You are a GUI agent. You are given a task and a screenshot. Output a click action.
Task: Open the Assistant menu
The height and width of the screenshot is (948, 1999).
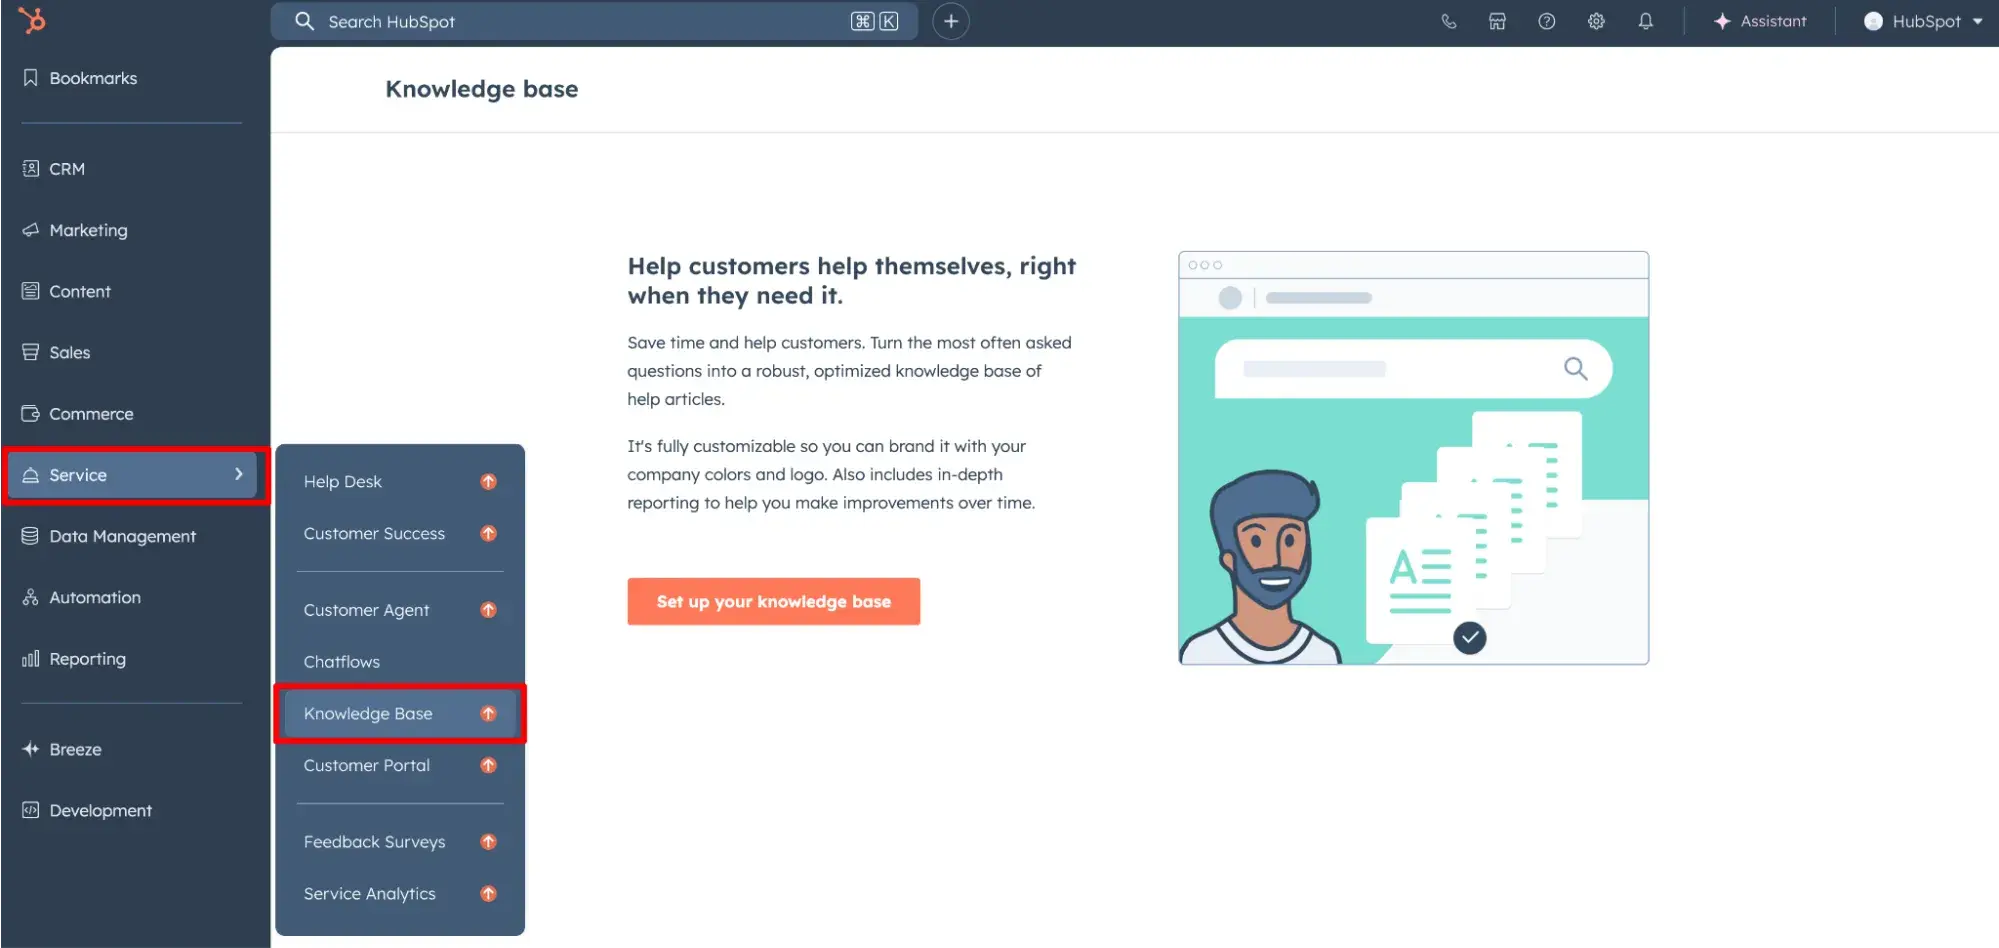coord(1761,21)
